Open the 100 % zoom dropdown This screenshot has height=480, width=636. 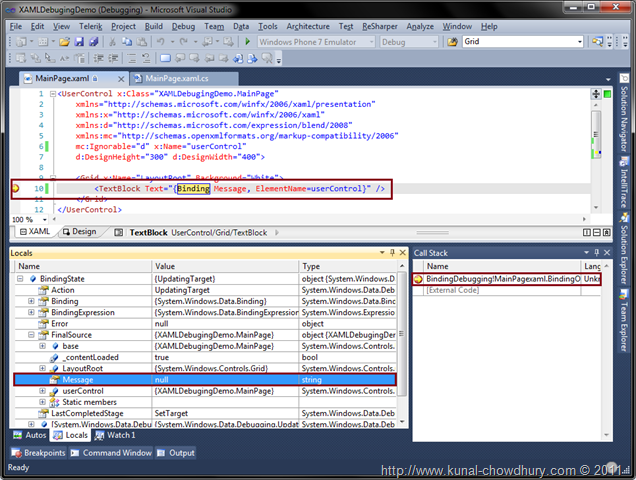coord(45,220)
